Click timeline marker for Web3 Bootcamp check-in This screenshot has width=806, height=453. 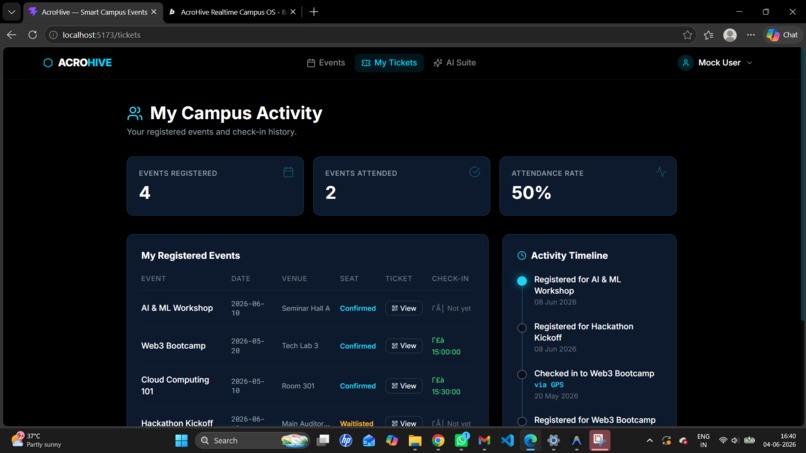pos(522,374)
